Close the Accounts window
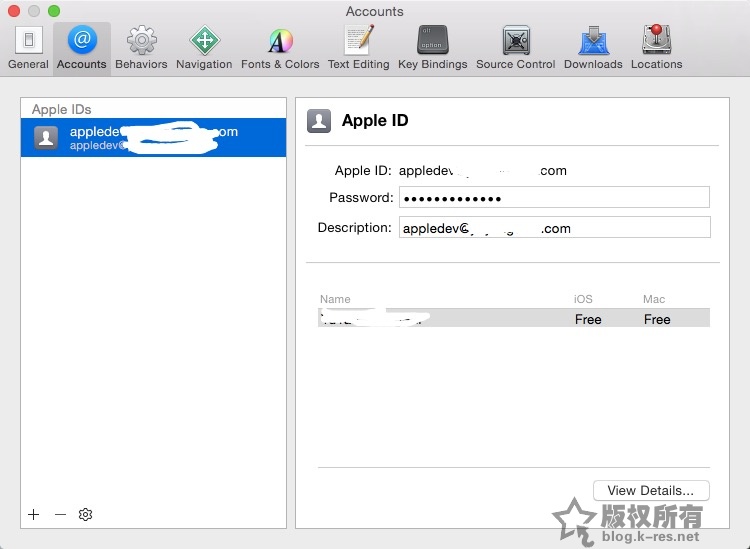Screen dimensions: 750x549 click(x=14, y=11)
